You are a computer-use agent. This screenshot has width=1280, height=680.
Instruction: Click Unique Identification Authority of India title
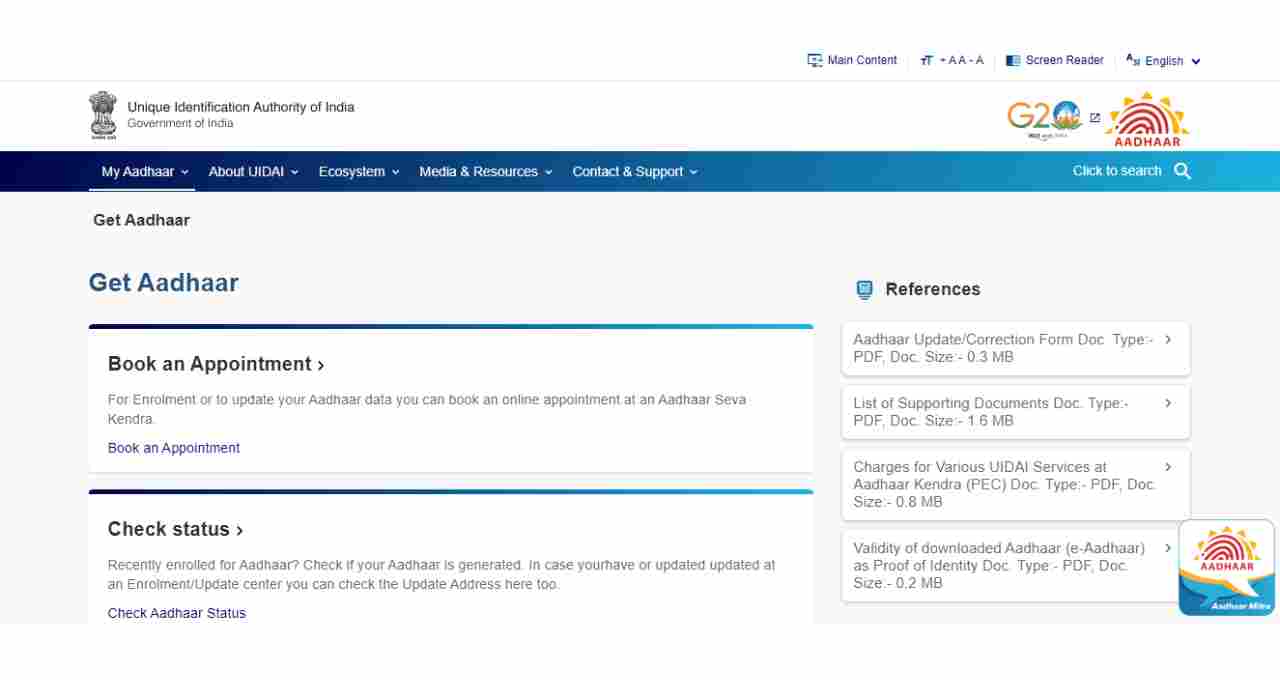point(241,107)
